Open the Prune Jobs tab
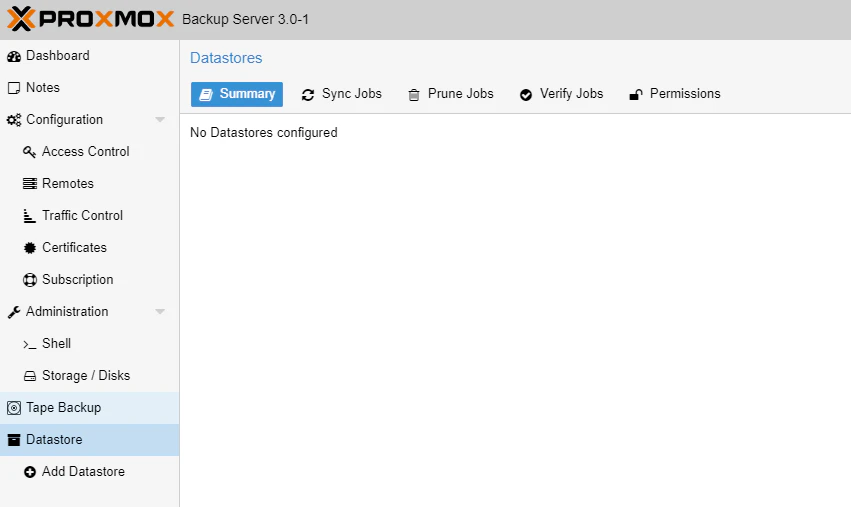851x507 pixels. pos(450,94)
